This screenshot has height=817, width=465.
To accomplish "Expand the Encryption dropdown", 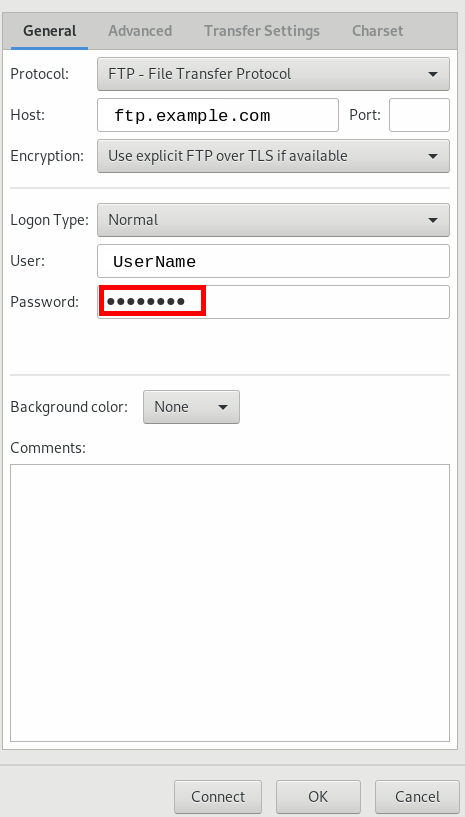I will coord(273,156).
